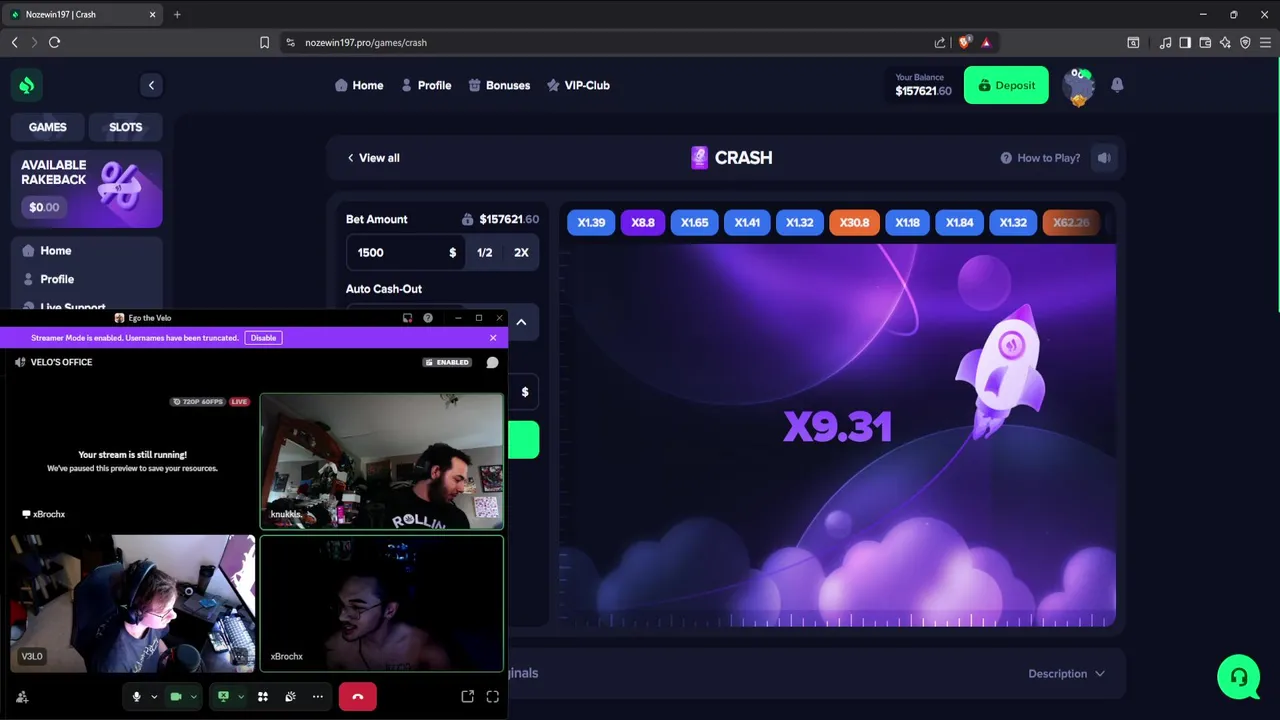Select the X1.39 history multiplier

point(591,222)
